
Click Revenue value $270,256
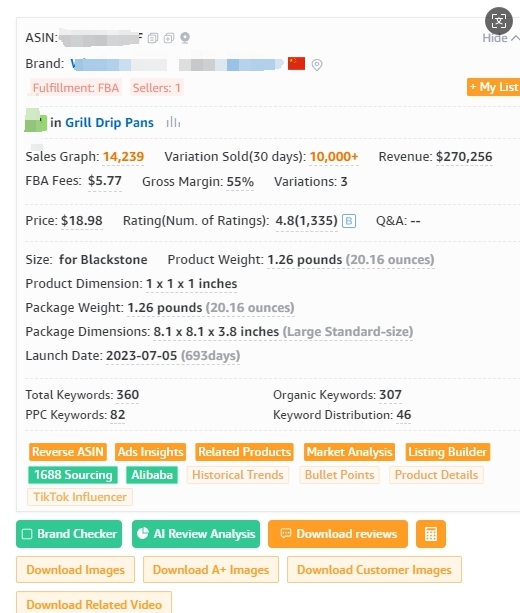click(464, 157)
